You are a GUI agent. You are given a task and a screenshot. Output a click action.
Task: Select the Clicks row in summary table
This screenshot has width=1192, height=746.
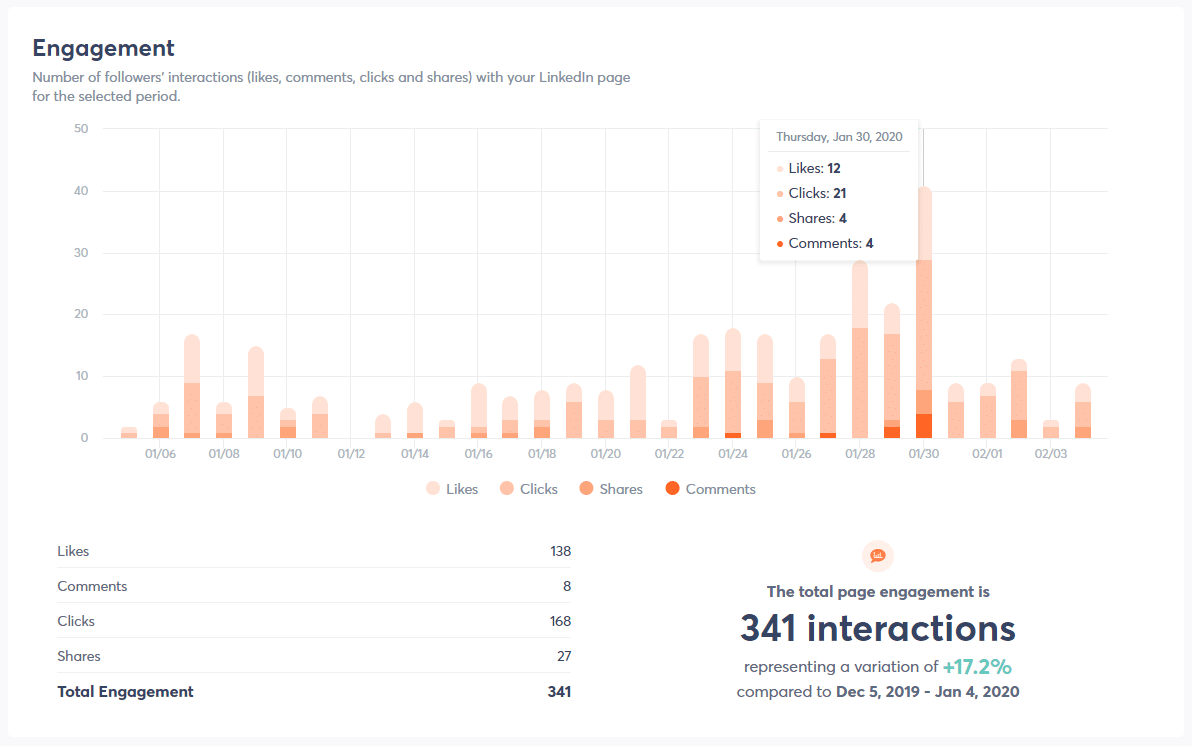click(314, 621)
